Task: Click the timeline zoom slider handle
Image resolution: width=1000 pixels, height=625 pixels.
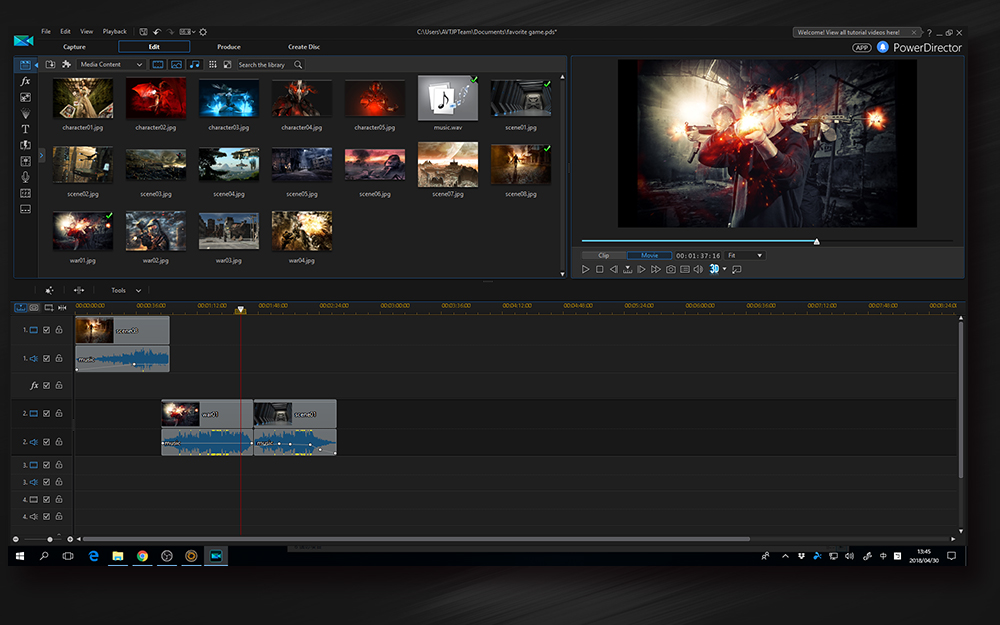Action: click(50, 540)
